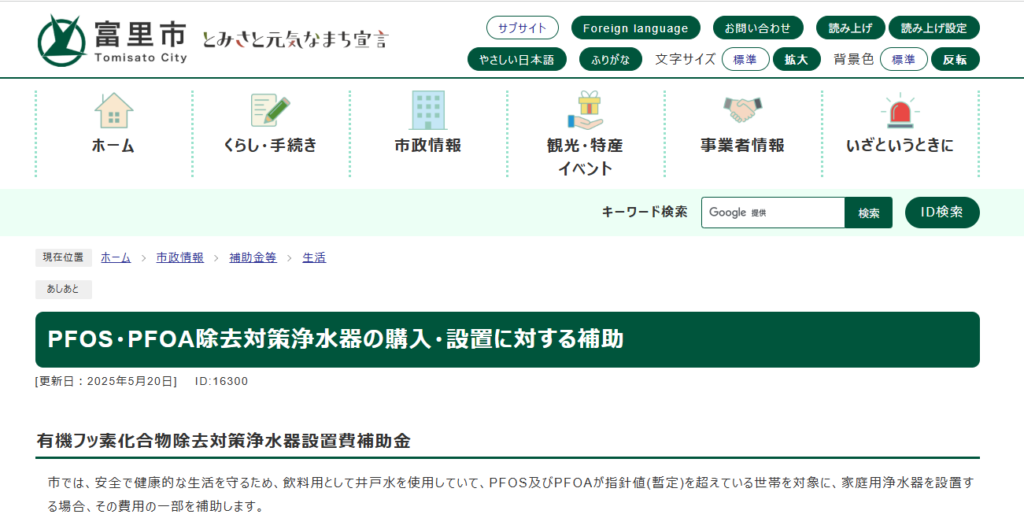
Task: Open the サブサイト button
Action: tap(522, 28)
